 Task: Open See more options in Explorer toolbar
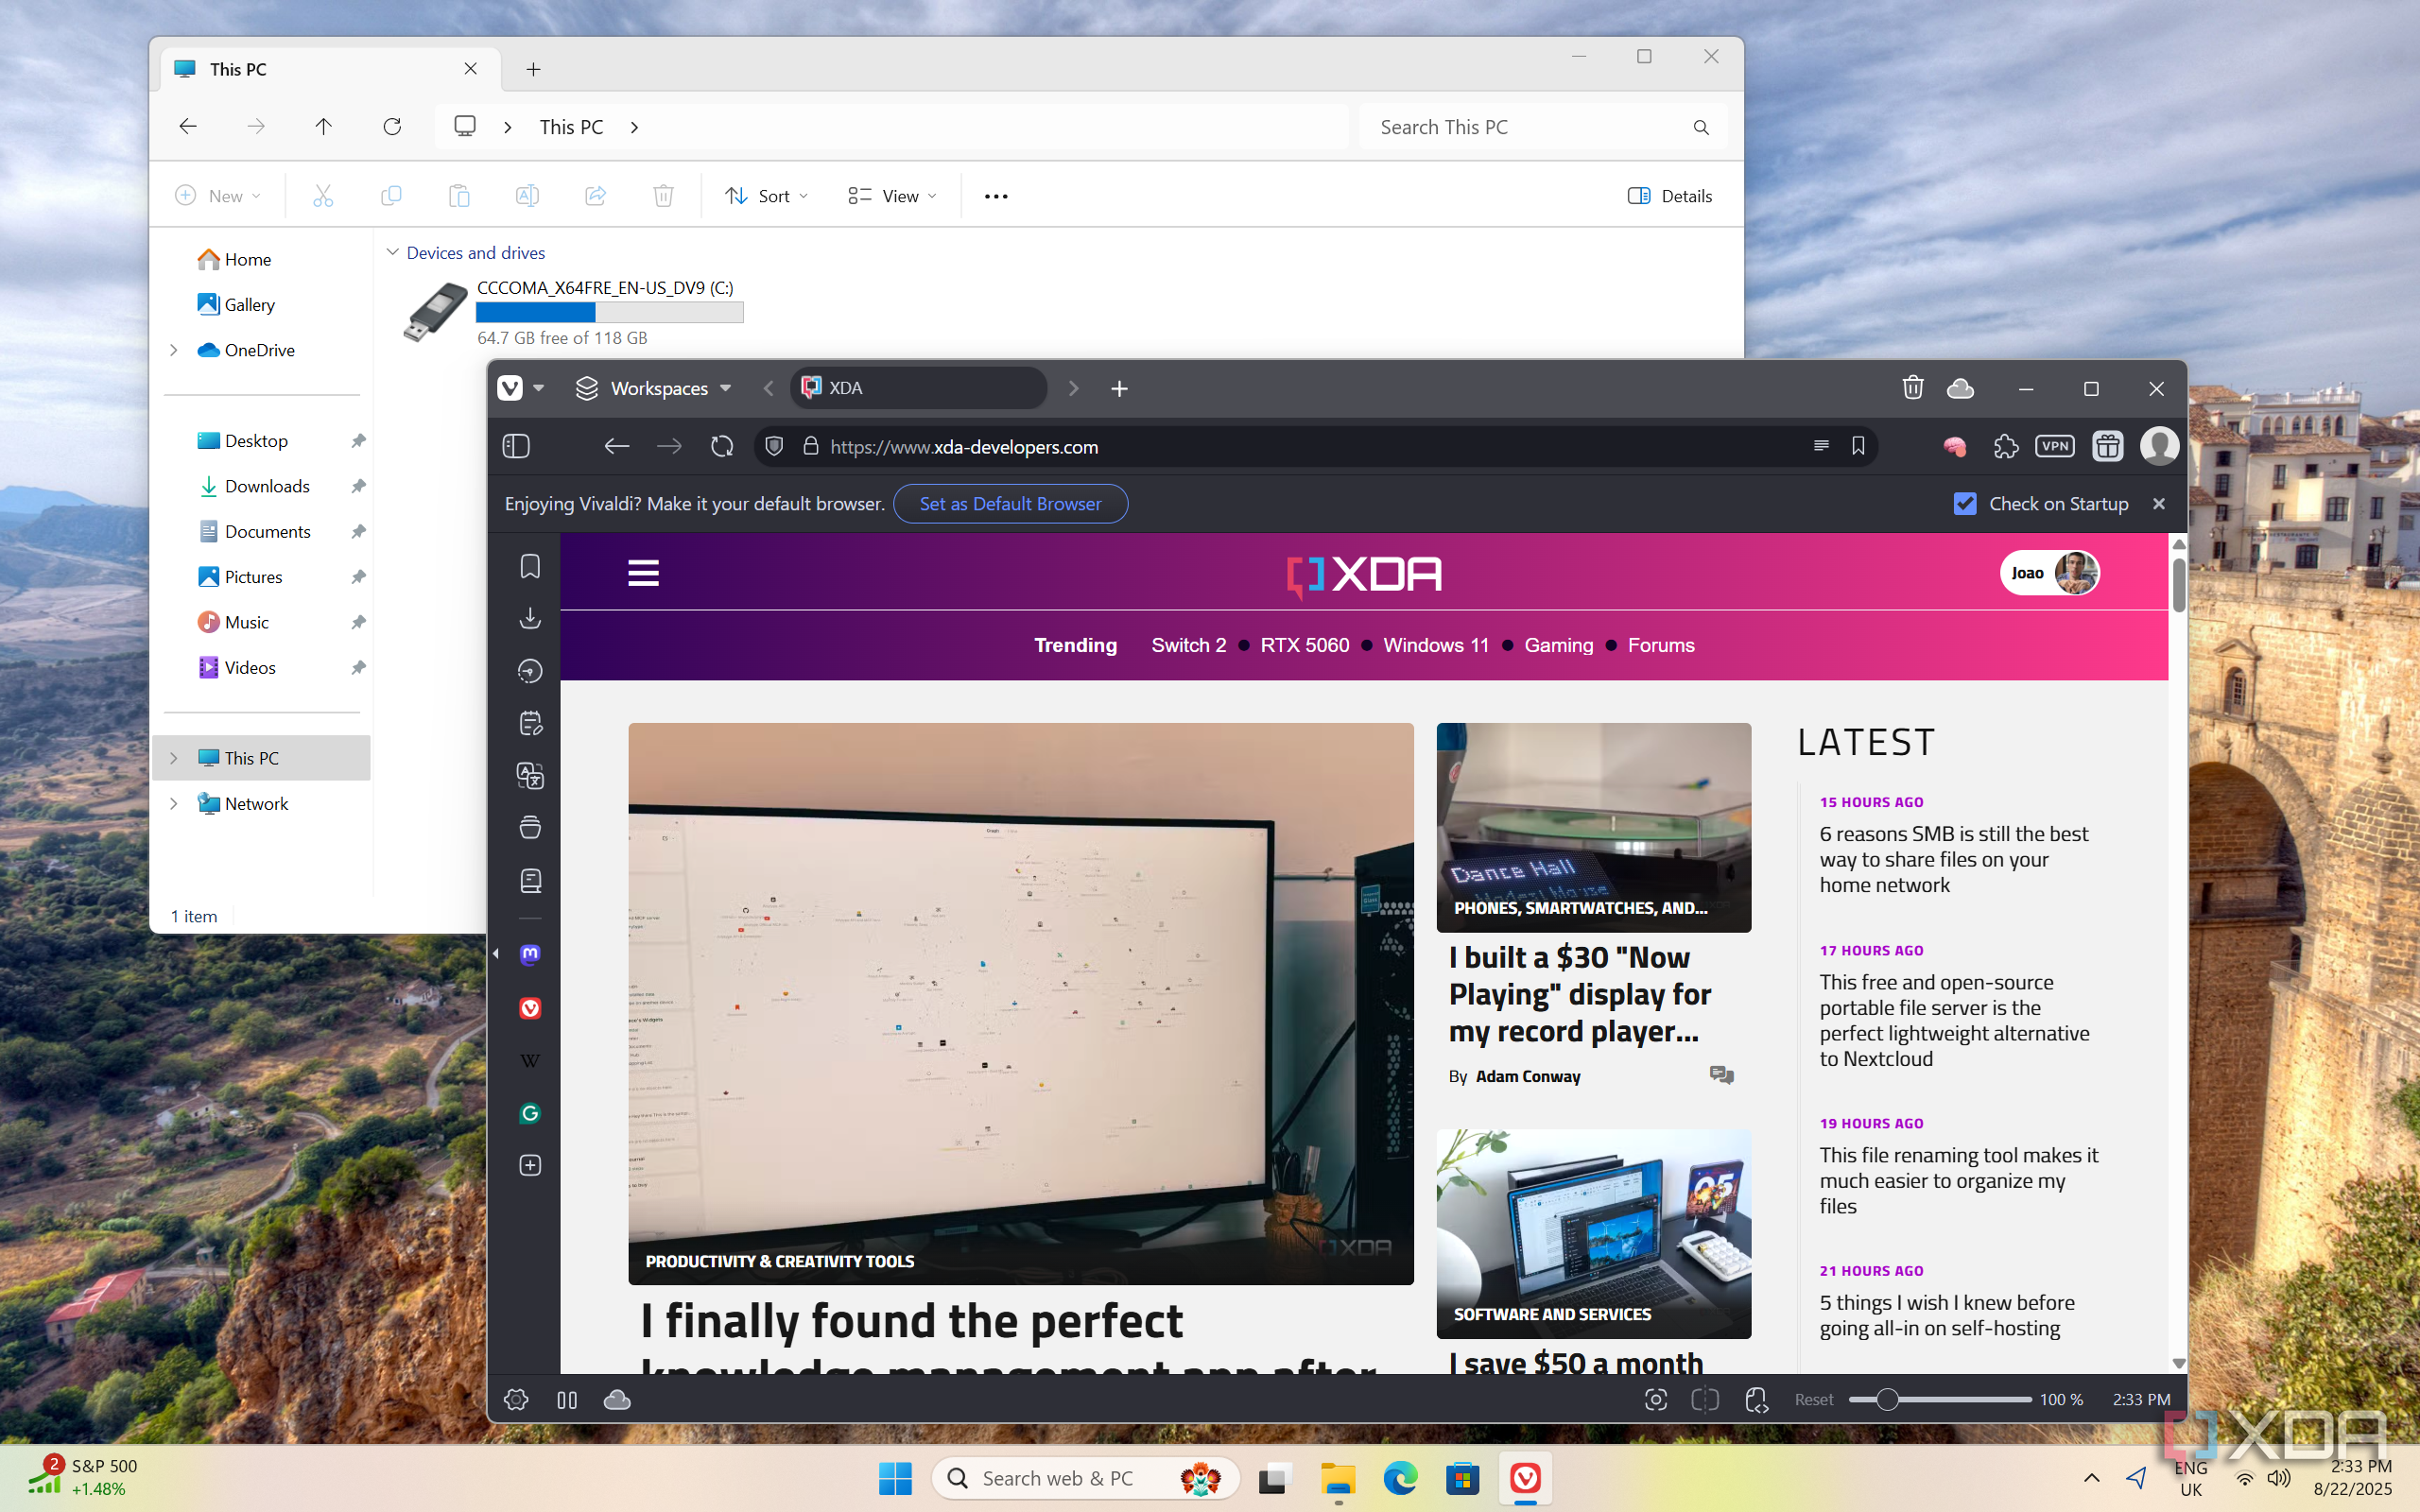(x=996, y=196)
